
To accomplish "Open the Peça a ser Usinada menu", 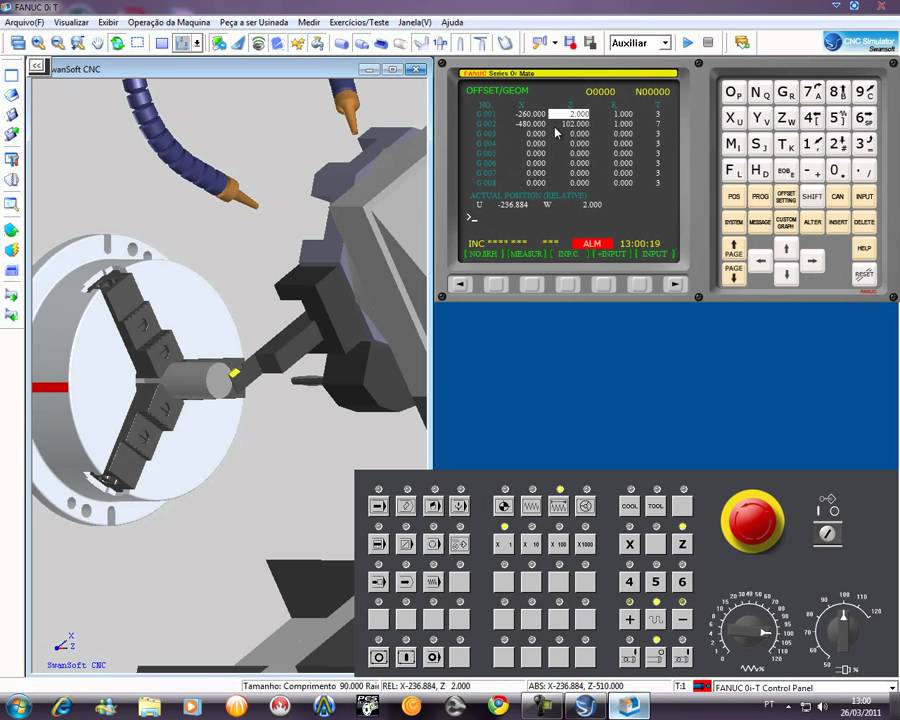I will point(254,22).
